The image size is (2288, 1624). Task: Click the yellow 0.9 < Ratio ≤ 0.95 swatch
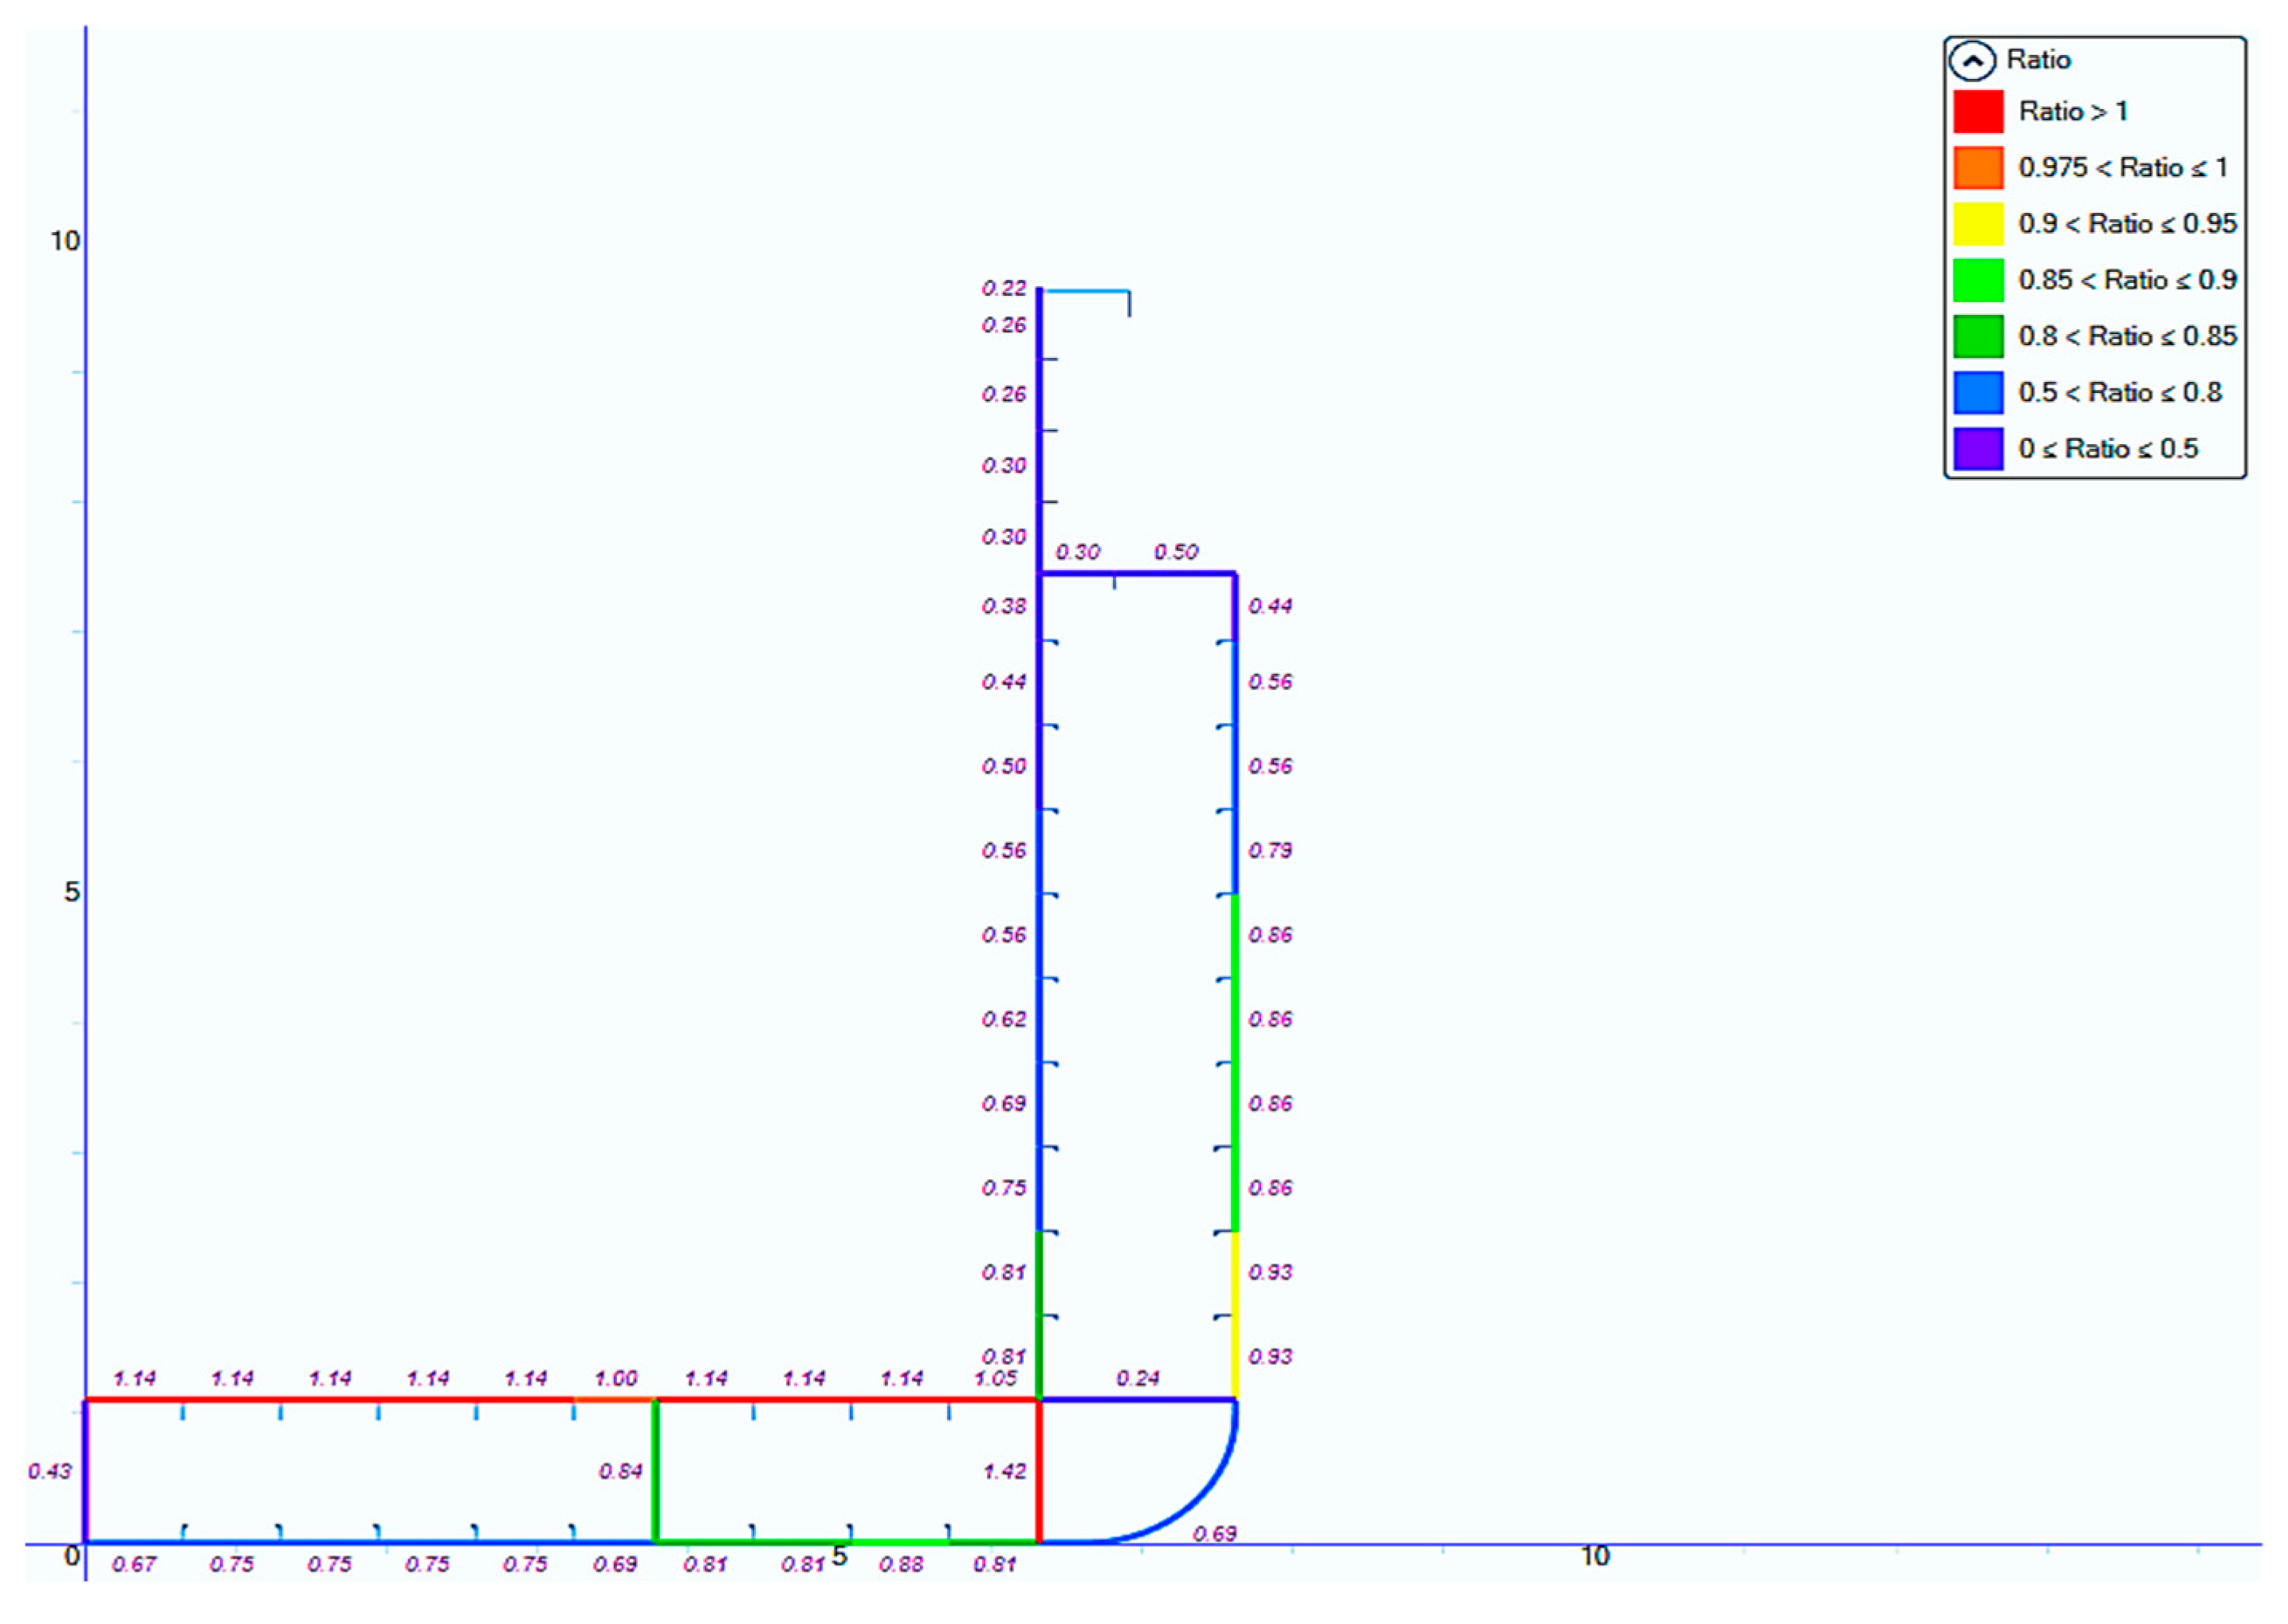click(x=1977, y=223)
